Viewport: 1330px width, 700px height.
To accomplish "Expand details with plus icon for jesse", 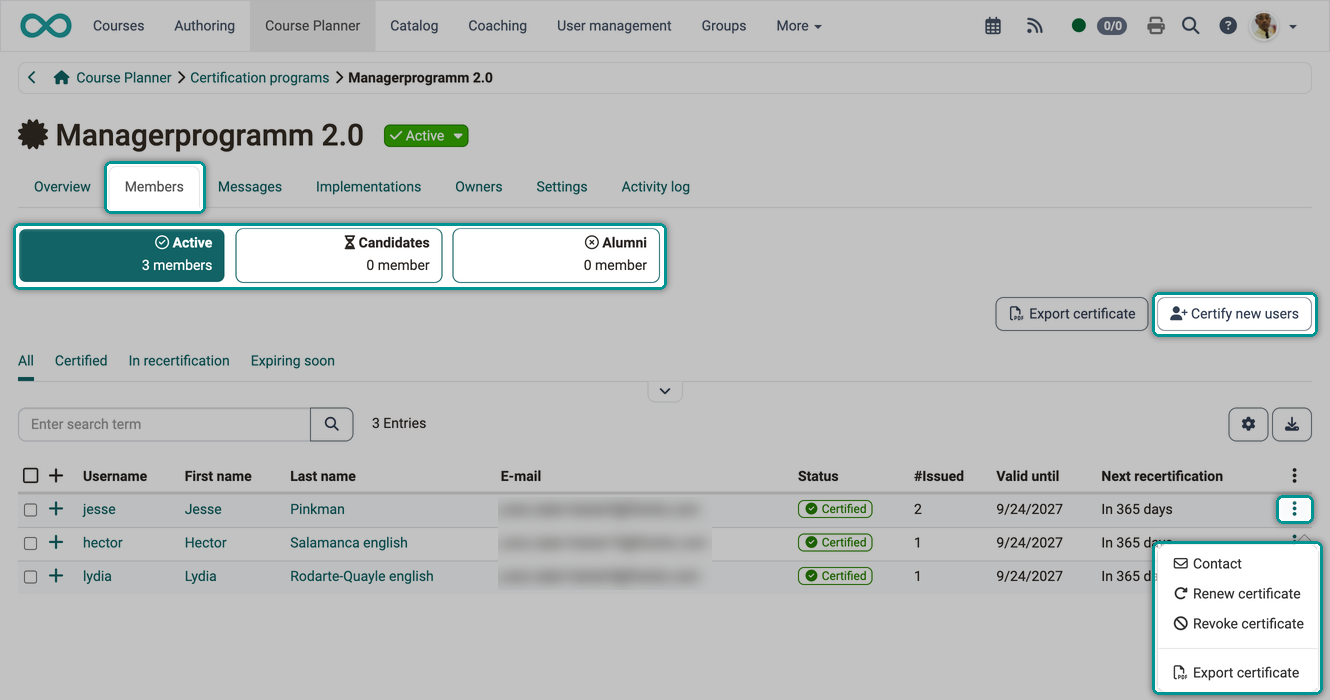I will point(56,509).
